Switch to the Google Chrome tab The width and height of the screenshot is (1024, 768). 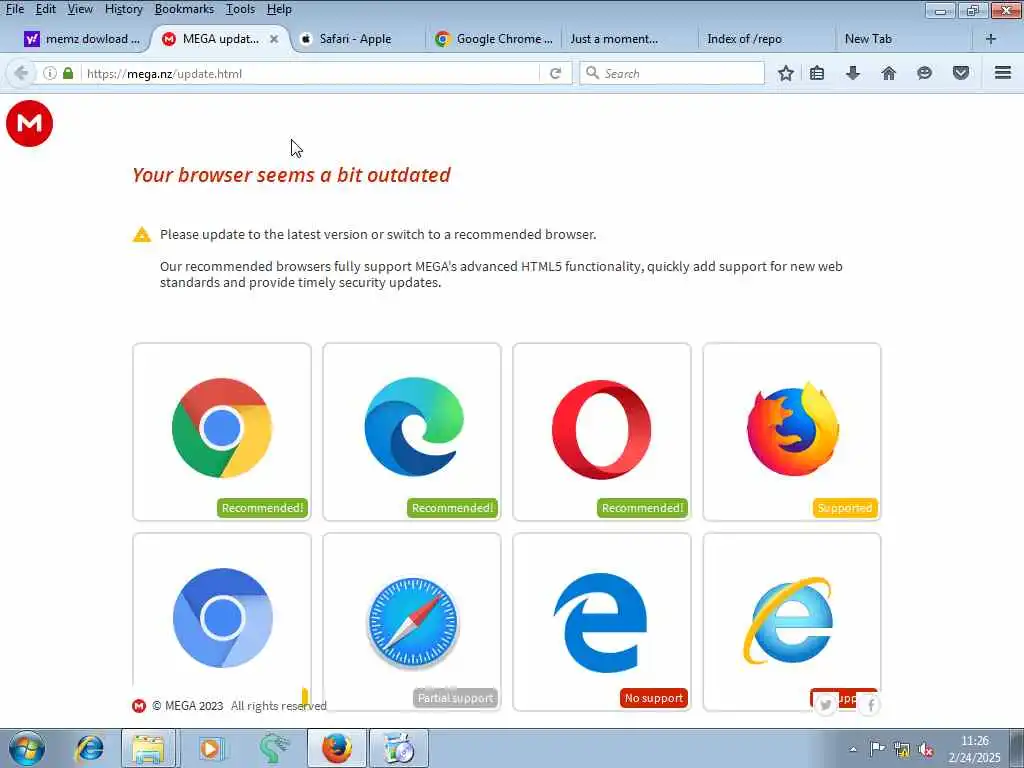pos(494,39)
